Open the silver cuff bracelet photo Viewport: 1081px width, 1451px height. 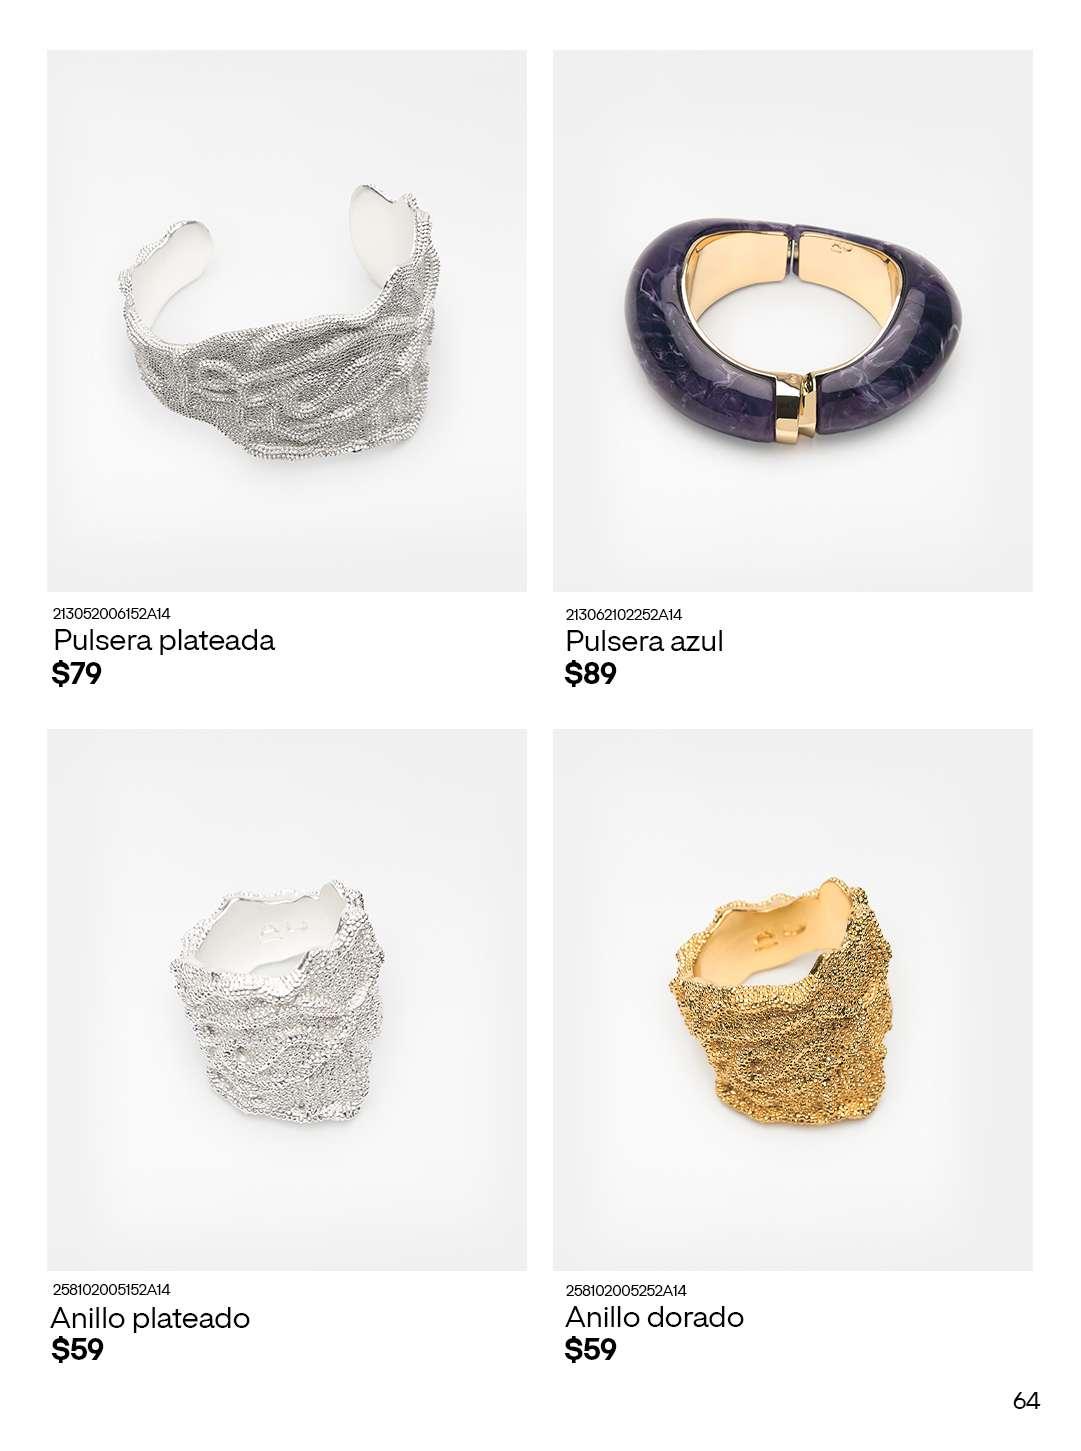[x=287, y=321]
